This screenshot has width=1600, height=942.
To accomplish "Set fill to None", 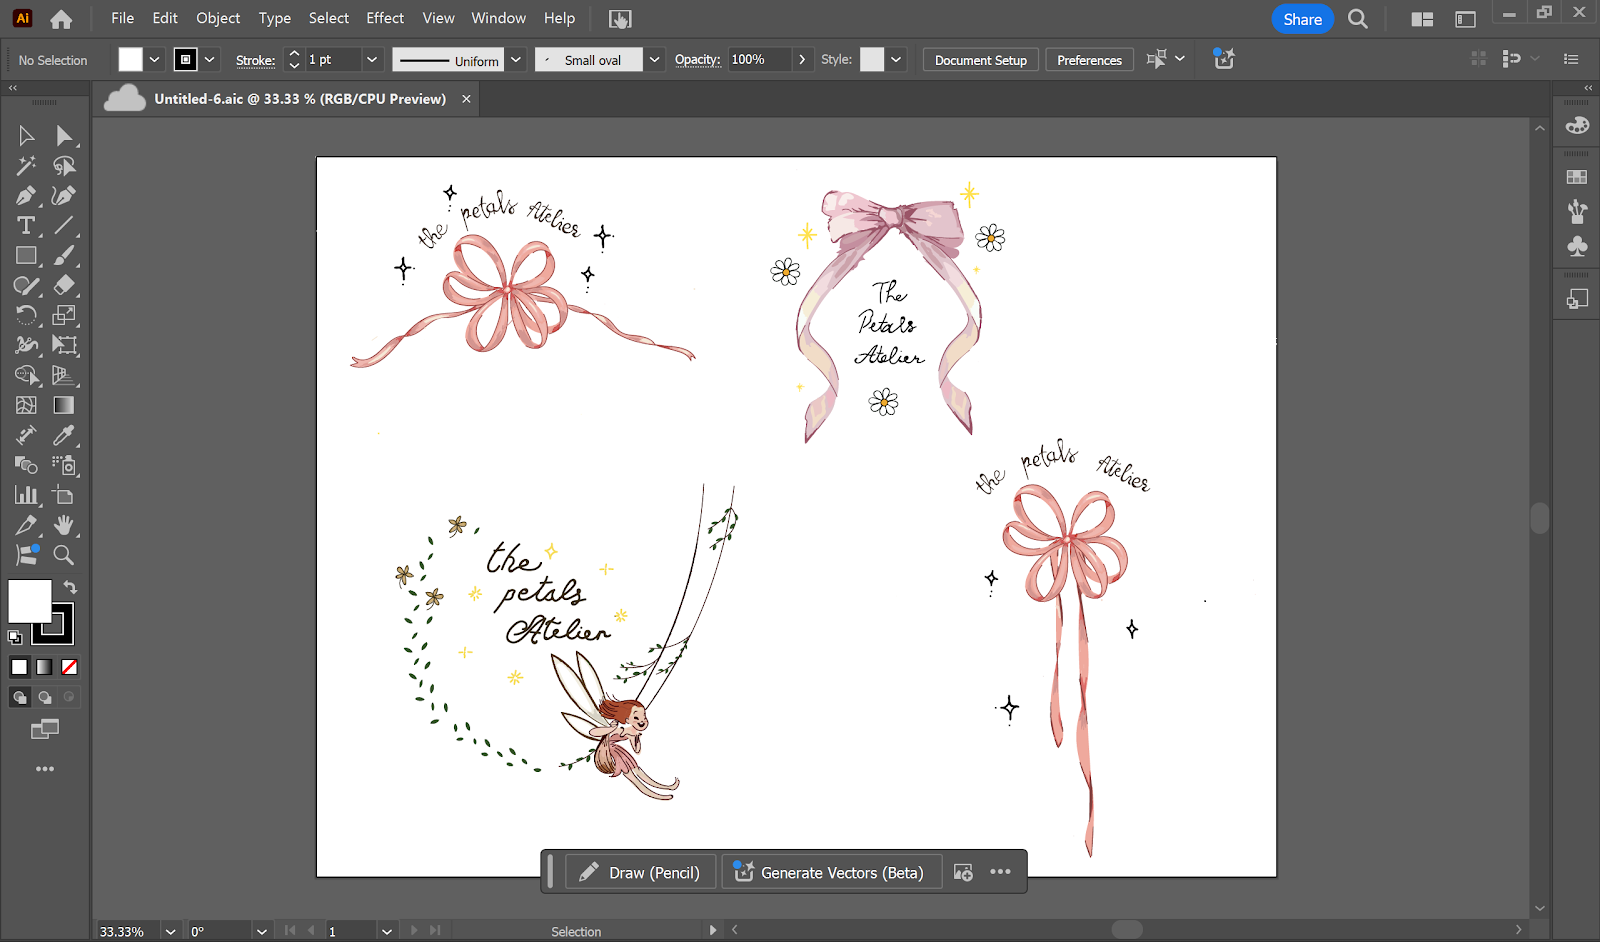I will (x=69, y=667).
